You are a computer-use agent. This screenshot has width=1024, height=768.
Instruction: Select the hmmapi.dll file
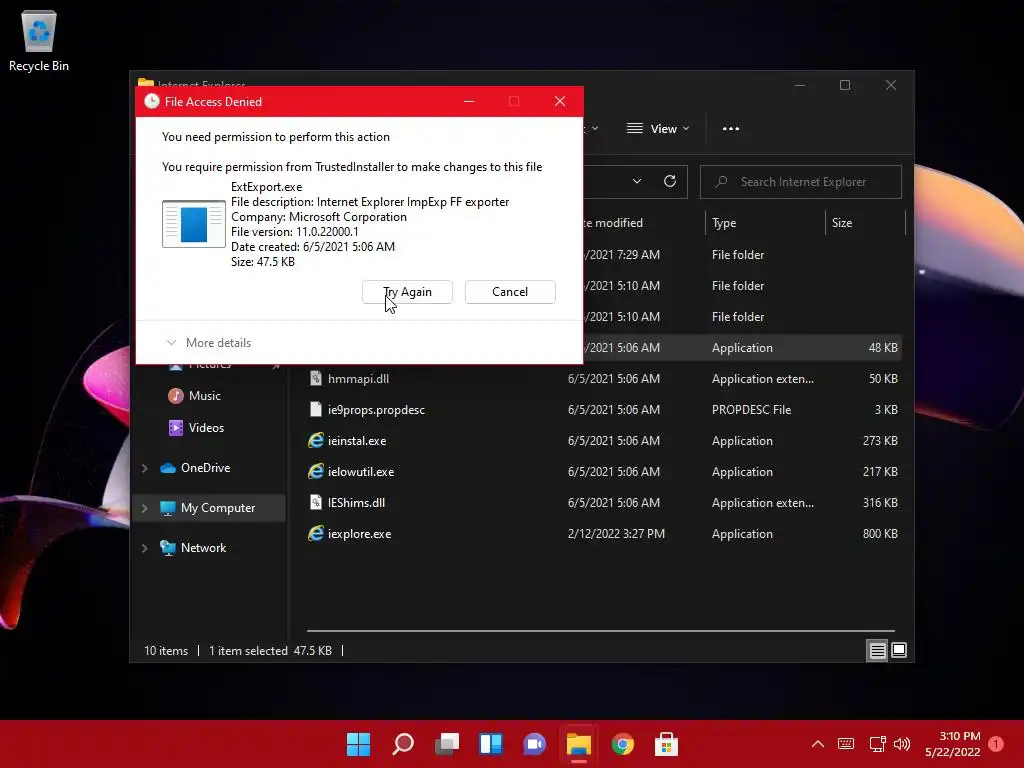(359, 379)
